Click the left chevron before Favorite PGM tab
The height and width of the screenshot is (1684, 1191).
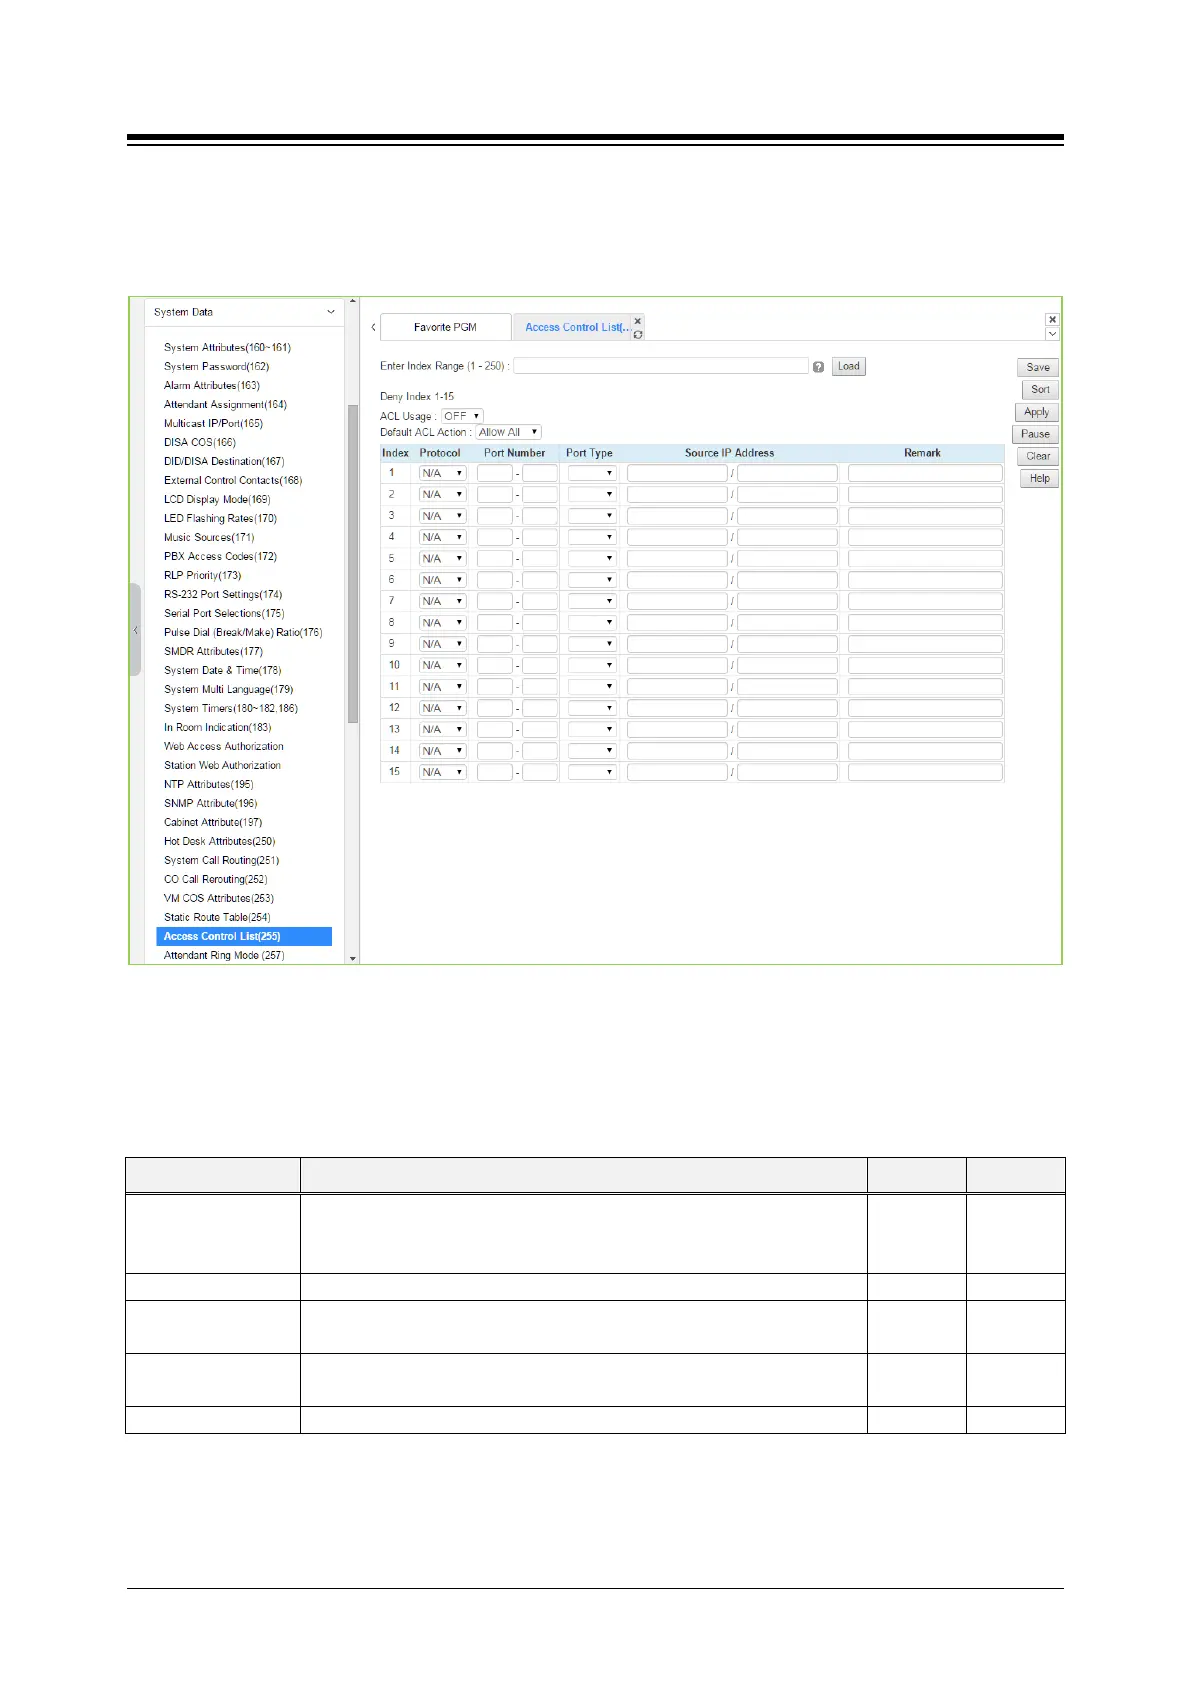coord(373,327)
